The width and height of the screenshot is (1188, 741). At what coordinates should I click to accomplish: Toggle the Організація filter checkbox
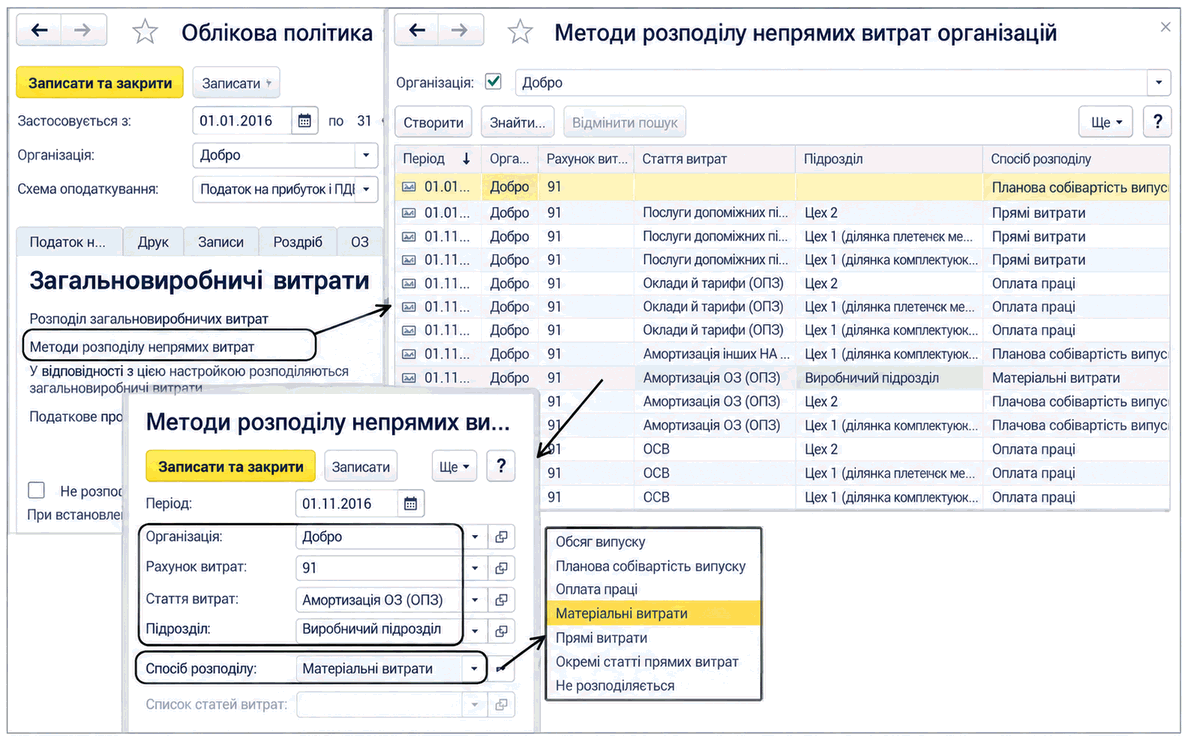pyautogui.click(x=493, y=81)
